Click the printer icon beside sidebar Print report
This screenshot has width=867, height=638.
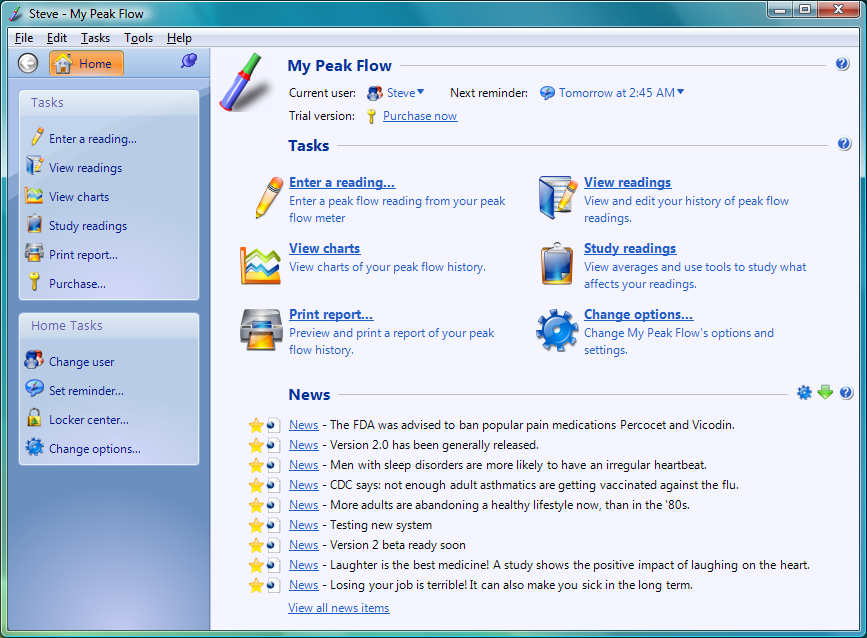pos(34,253)
